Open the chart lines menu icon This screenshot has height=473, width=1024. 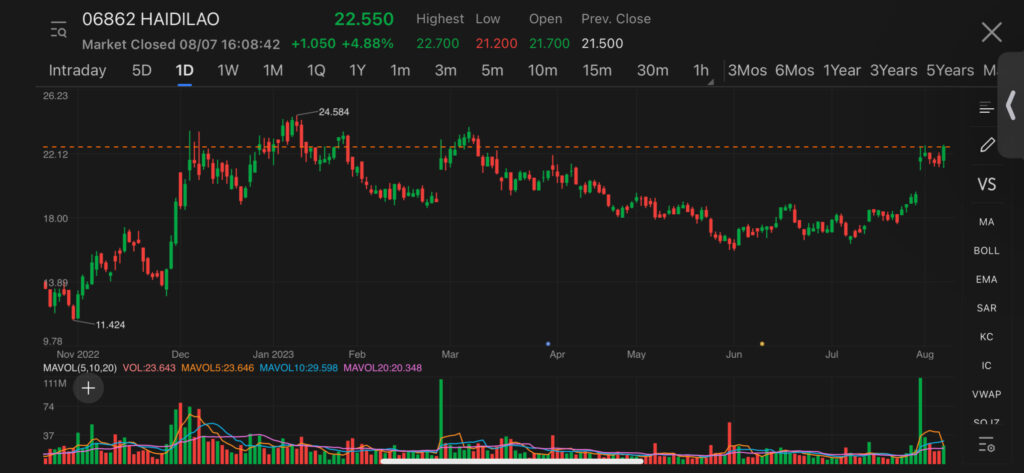click(986, 108)
